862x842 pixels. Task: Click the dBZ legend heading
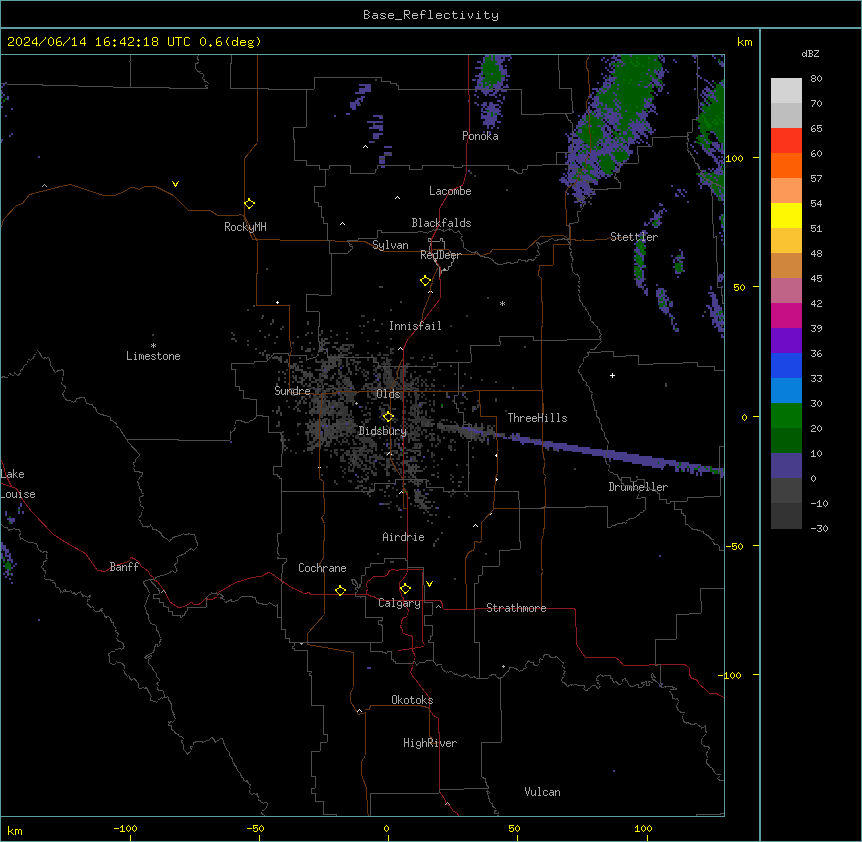click(810, 53)
